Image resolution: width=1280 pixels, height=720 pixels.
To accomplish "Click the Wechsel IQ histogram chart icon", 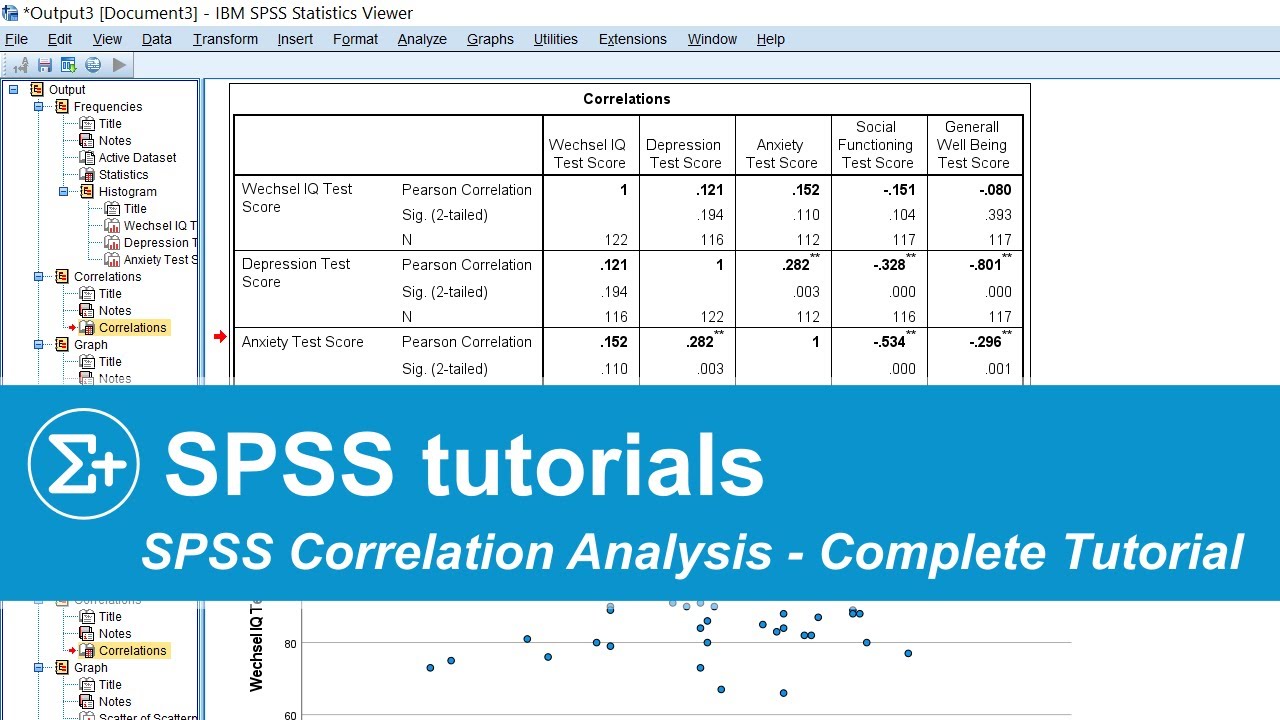I will point(112,226).
